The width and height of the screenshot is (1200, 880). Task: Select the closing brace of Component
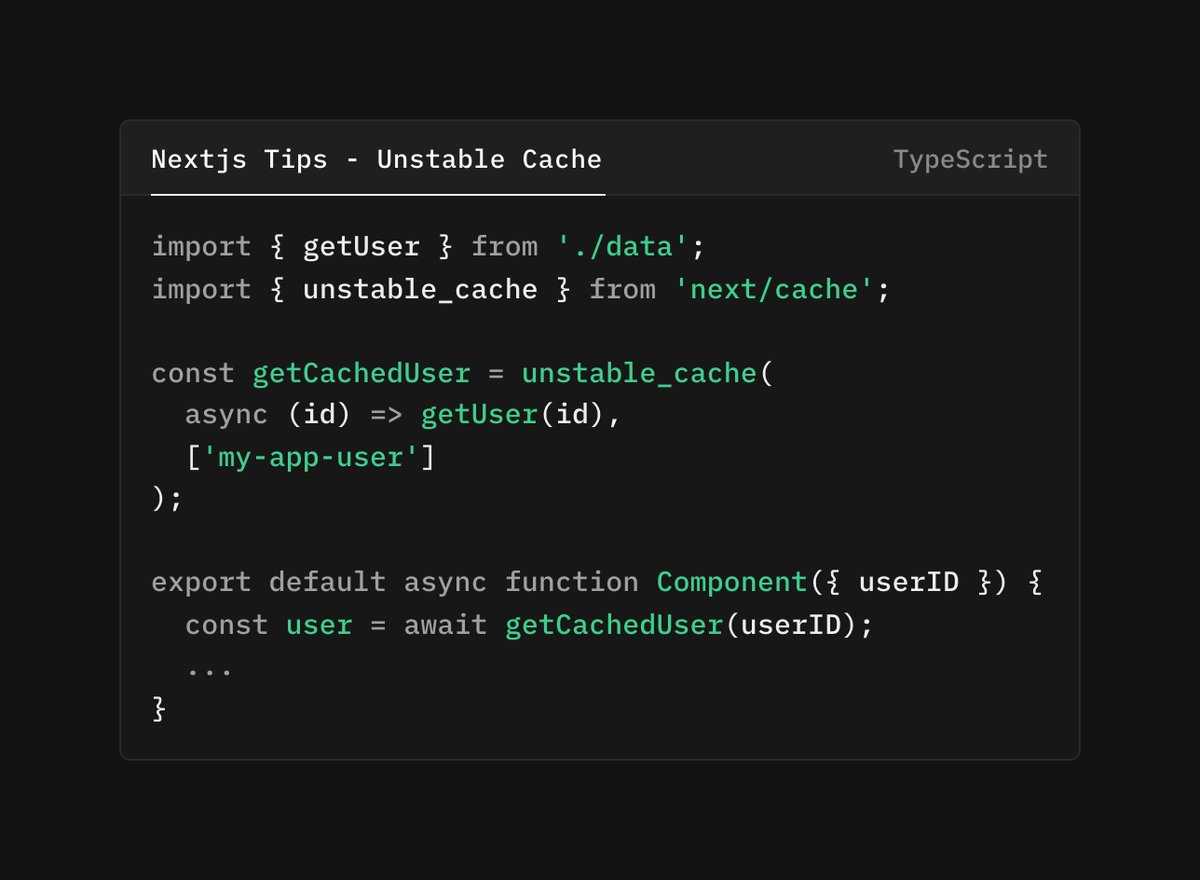(157, 708)
